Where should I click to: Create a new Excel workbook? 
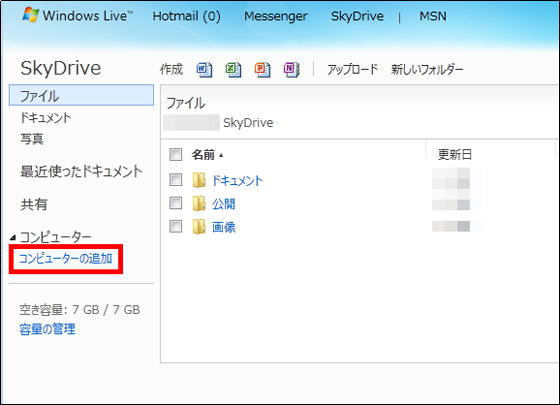[x=233, y=70]
